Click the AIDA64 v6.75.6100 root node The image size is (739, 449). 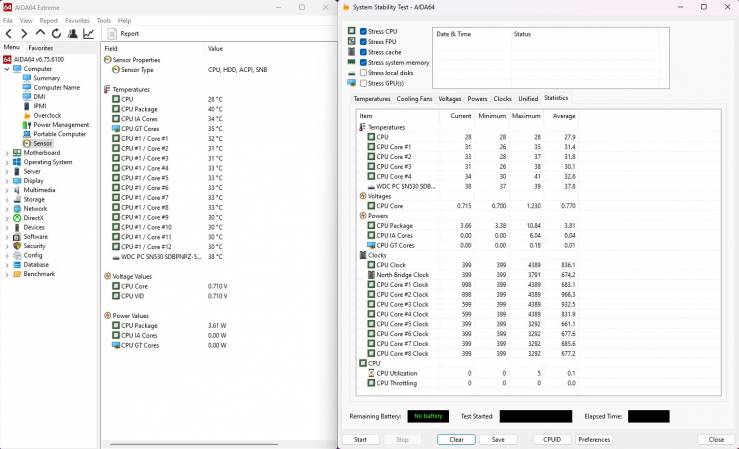pos(39,59)
